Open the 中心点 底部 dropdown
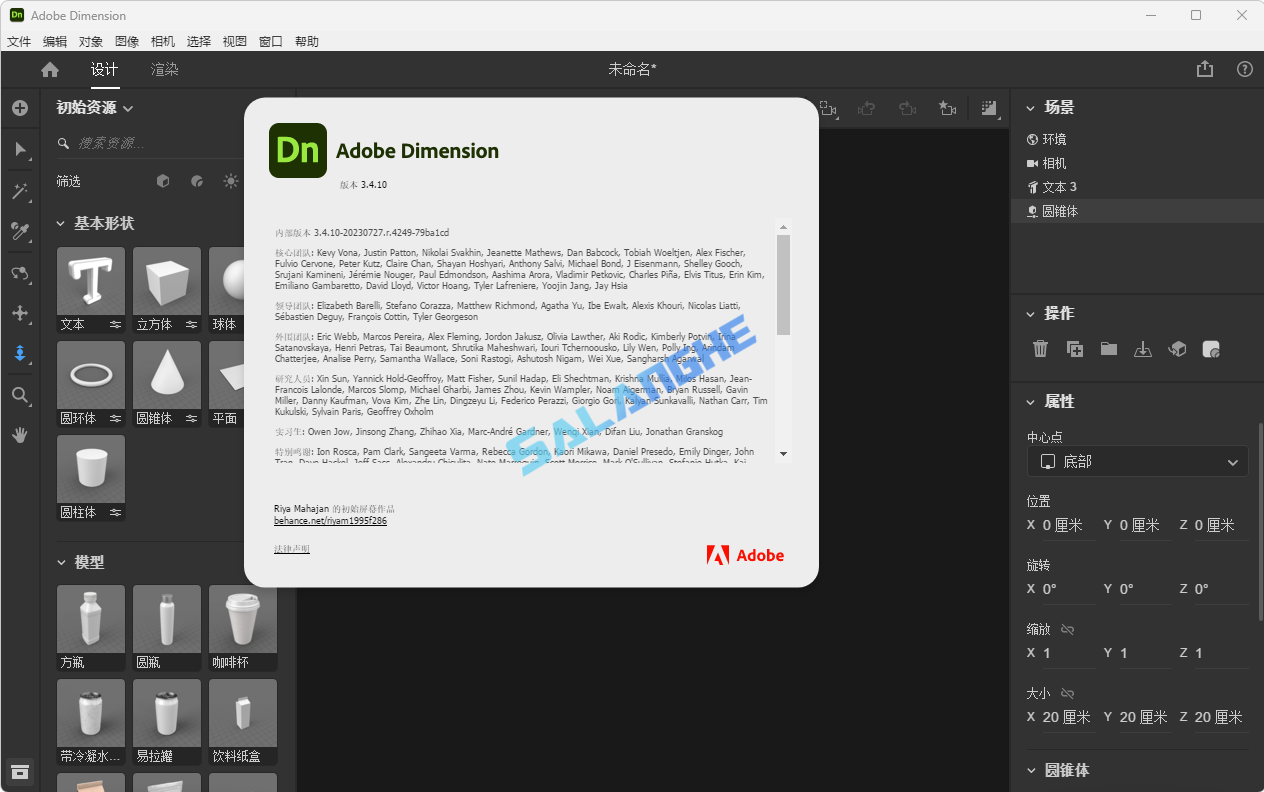Screen dimensions: 1264x792 pos(1137,462)
